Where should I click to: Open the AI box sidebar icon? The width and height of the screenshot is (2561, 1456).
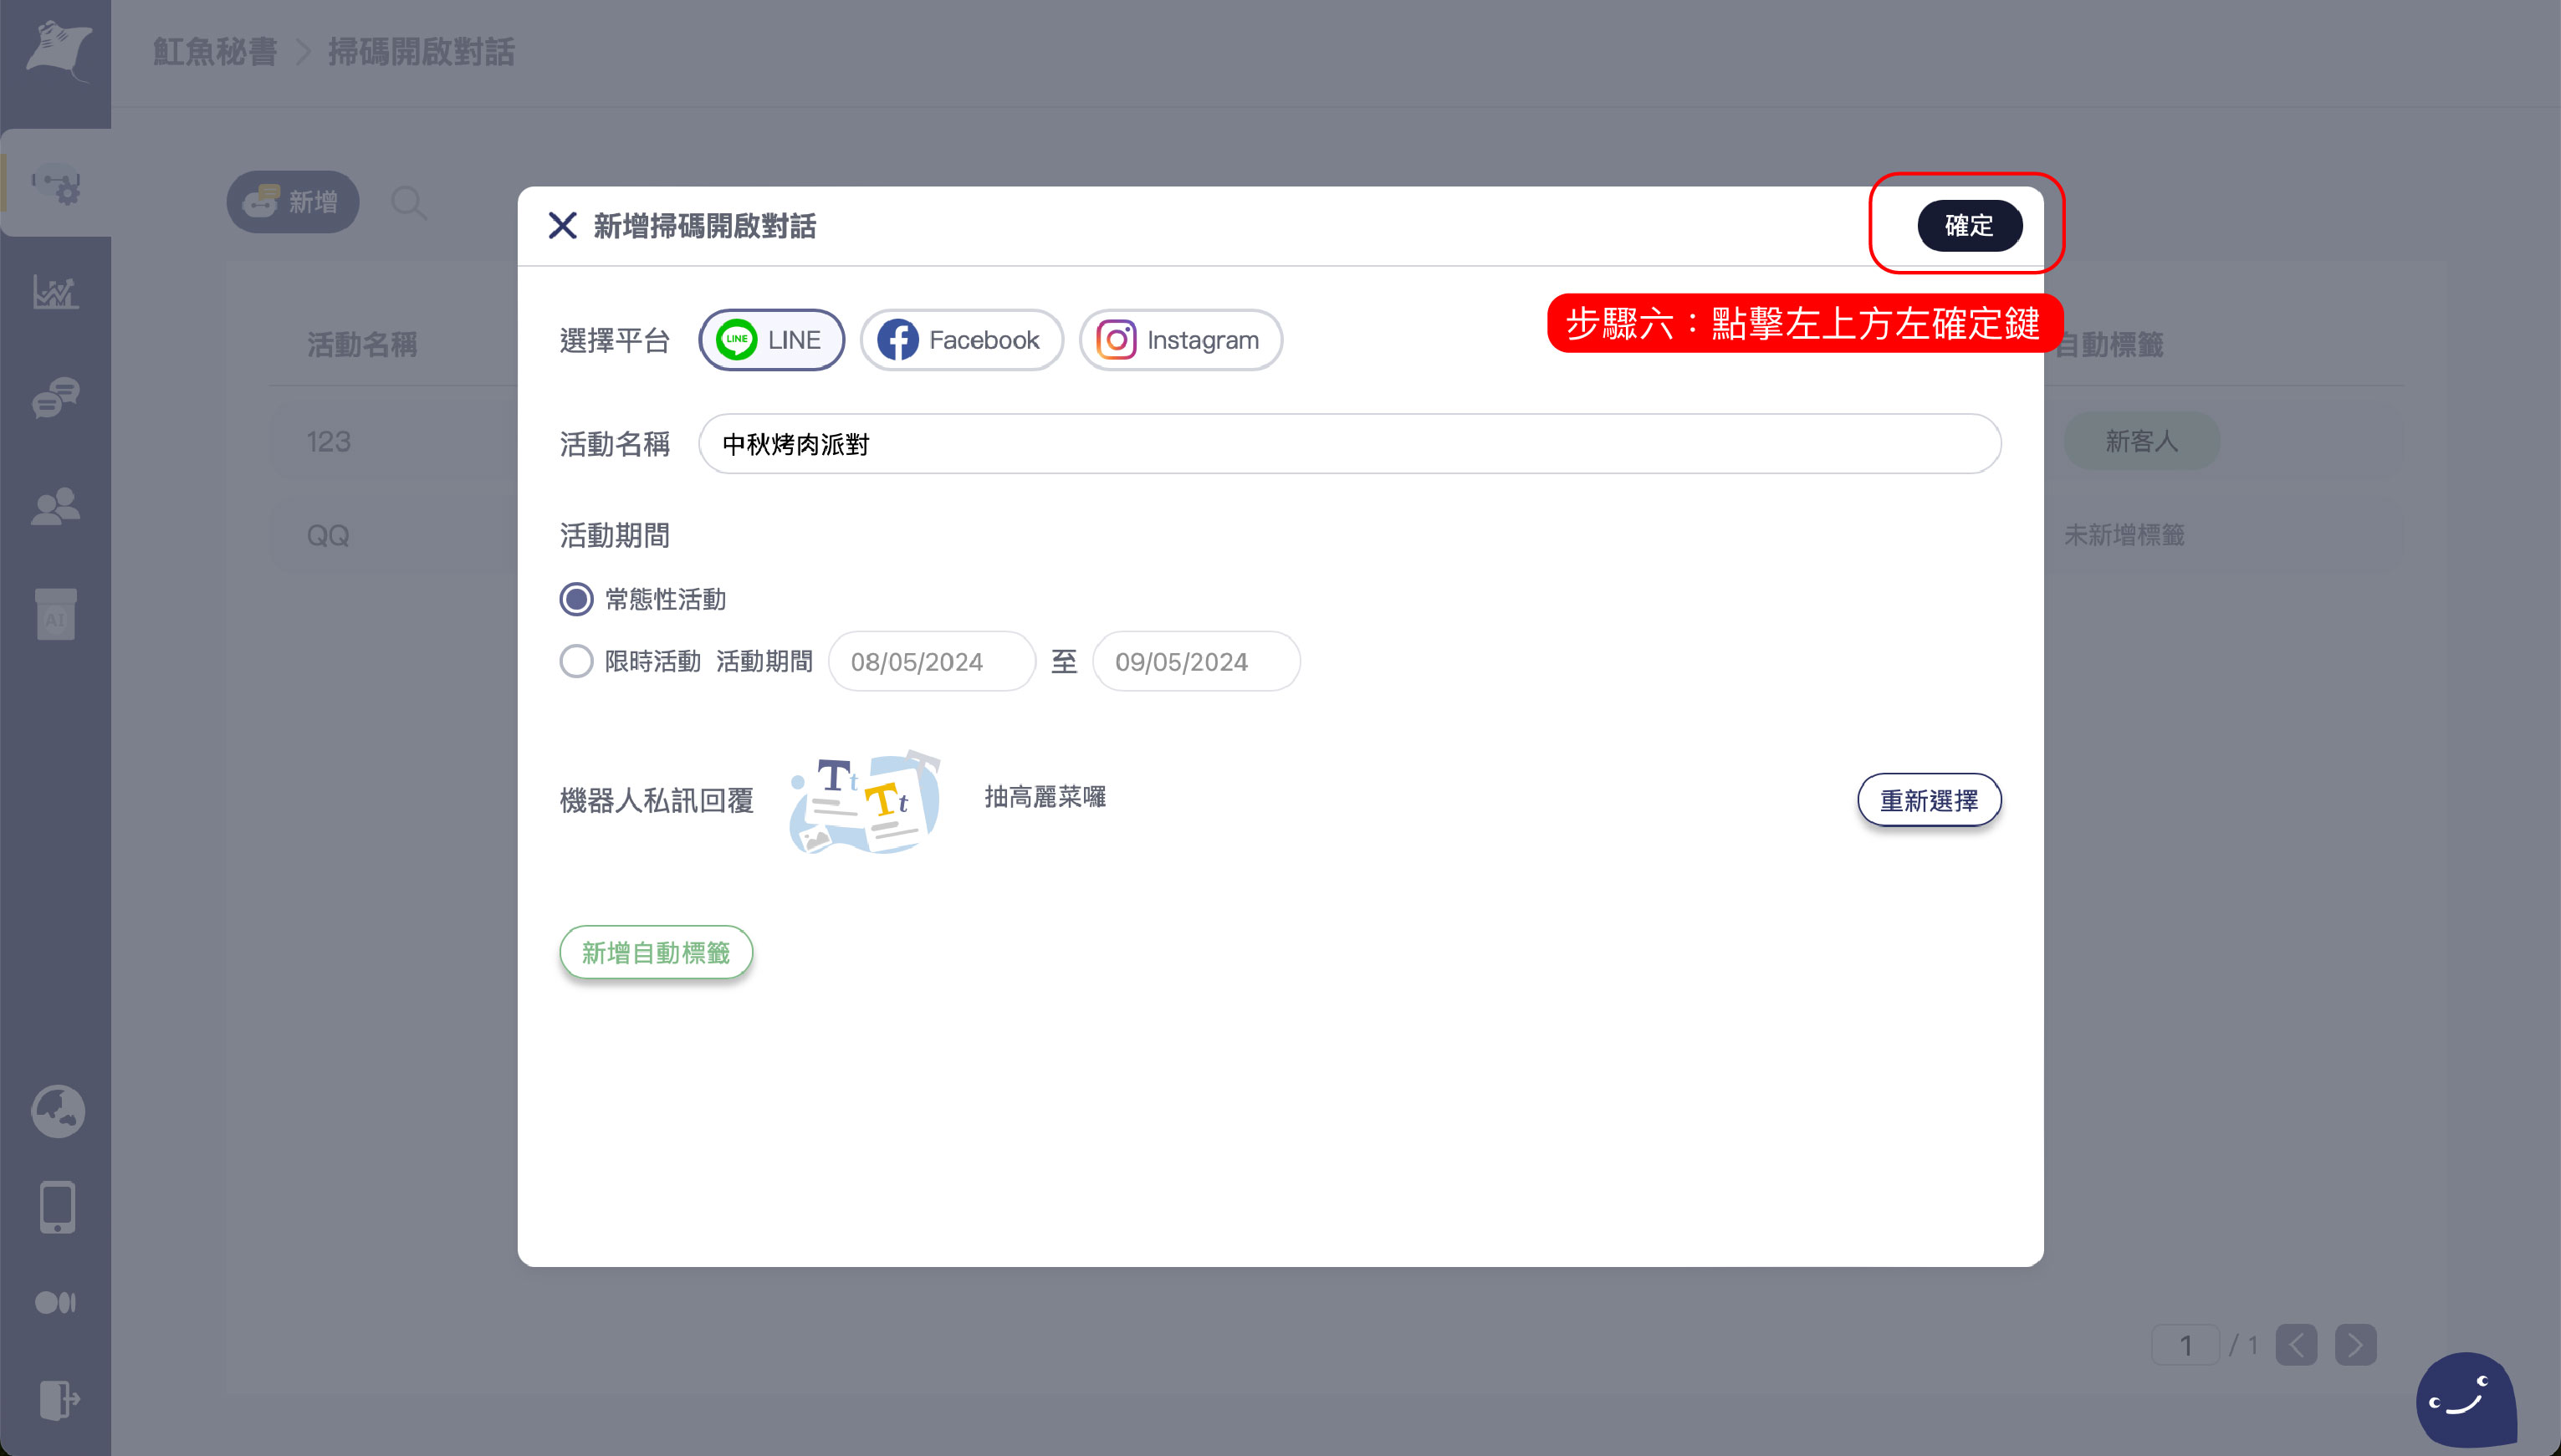(x=56, y=613)
